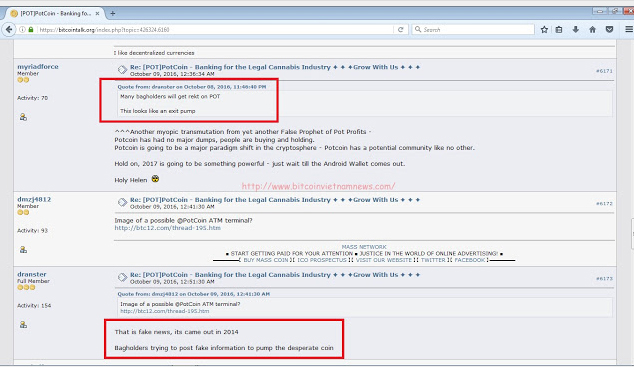Viewport: 634px width, 367px height.
Task: Click the 'Full Member' rank text
Action: click(x=33, y=281)
